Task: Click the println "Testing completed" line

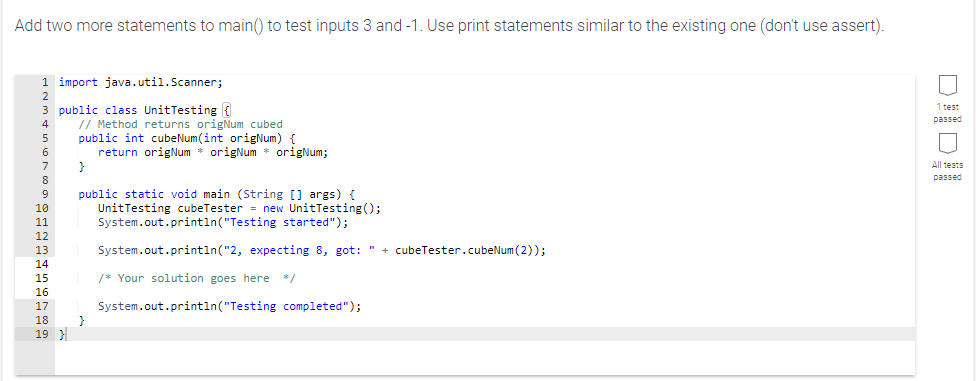Action: click(229, 306)
